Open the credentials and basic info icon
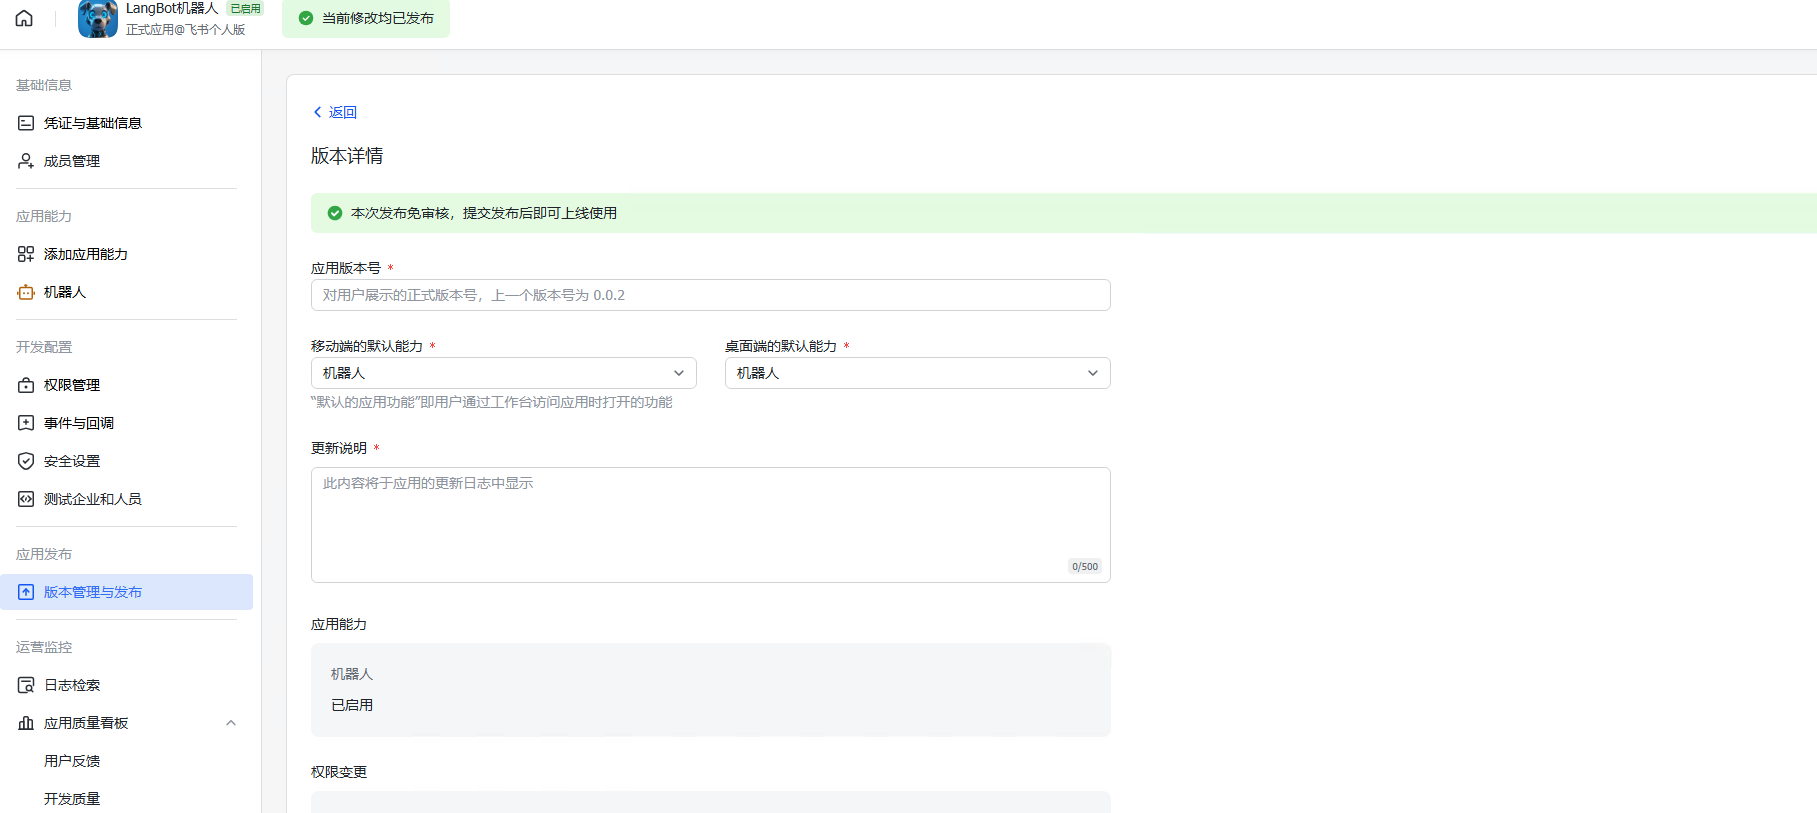Screen dimensions: 1817x813 [x=26, y=123]
